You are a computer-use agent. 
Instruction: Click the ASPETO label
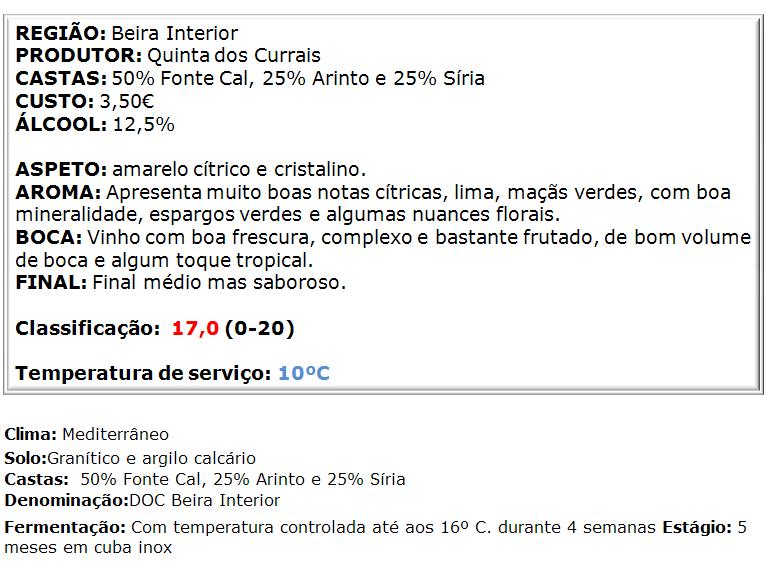pos(61,170)
